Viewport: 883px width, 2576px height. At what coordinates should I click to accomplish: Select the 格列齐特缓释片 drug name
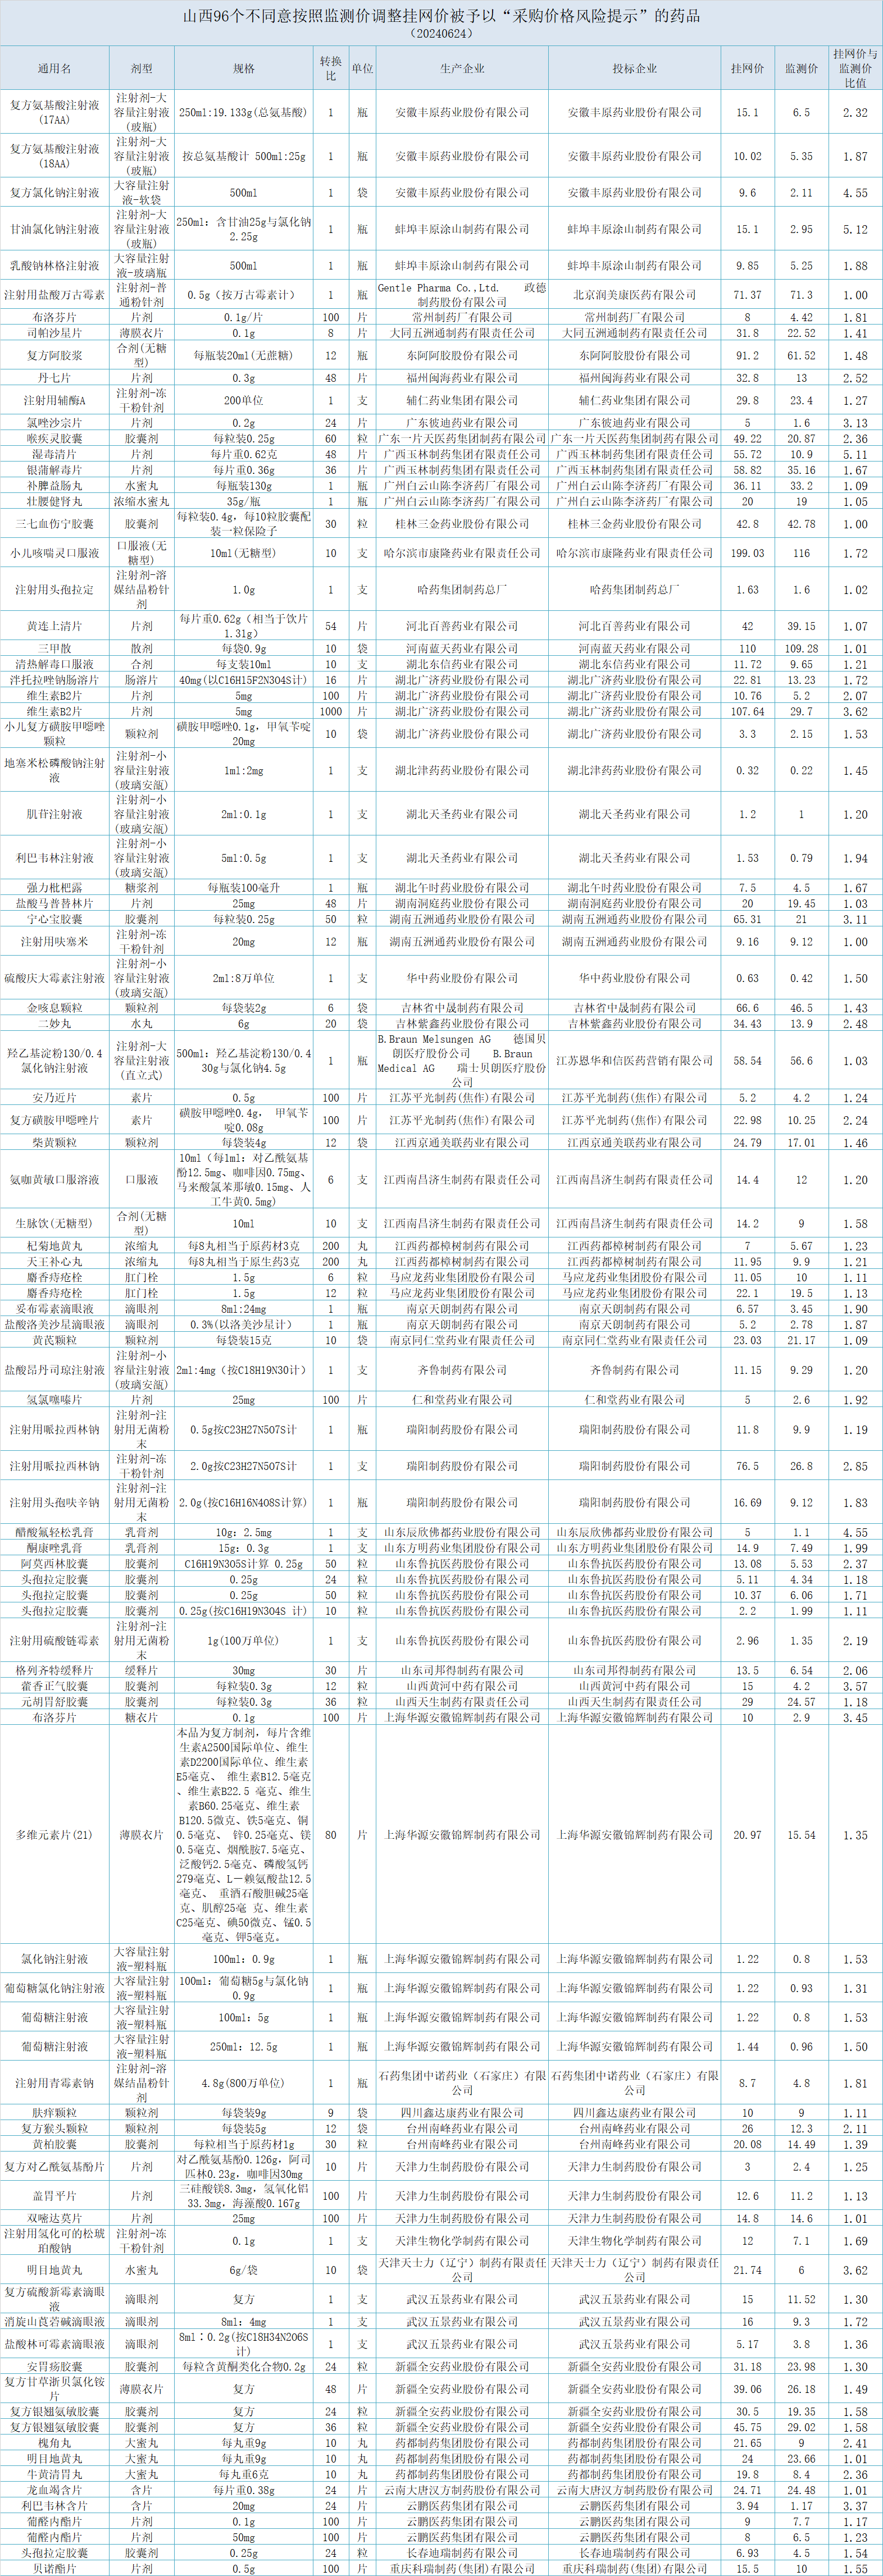point(55,1671)
